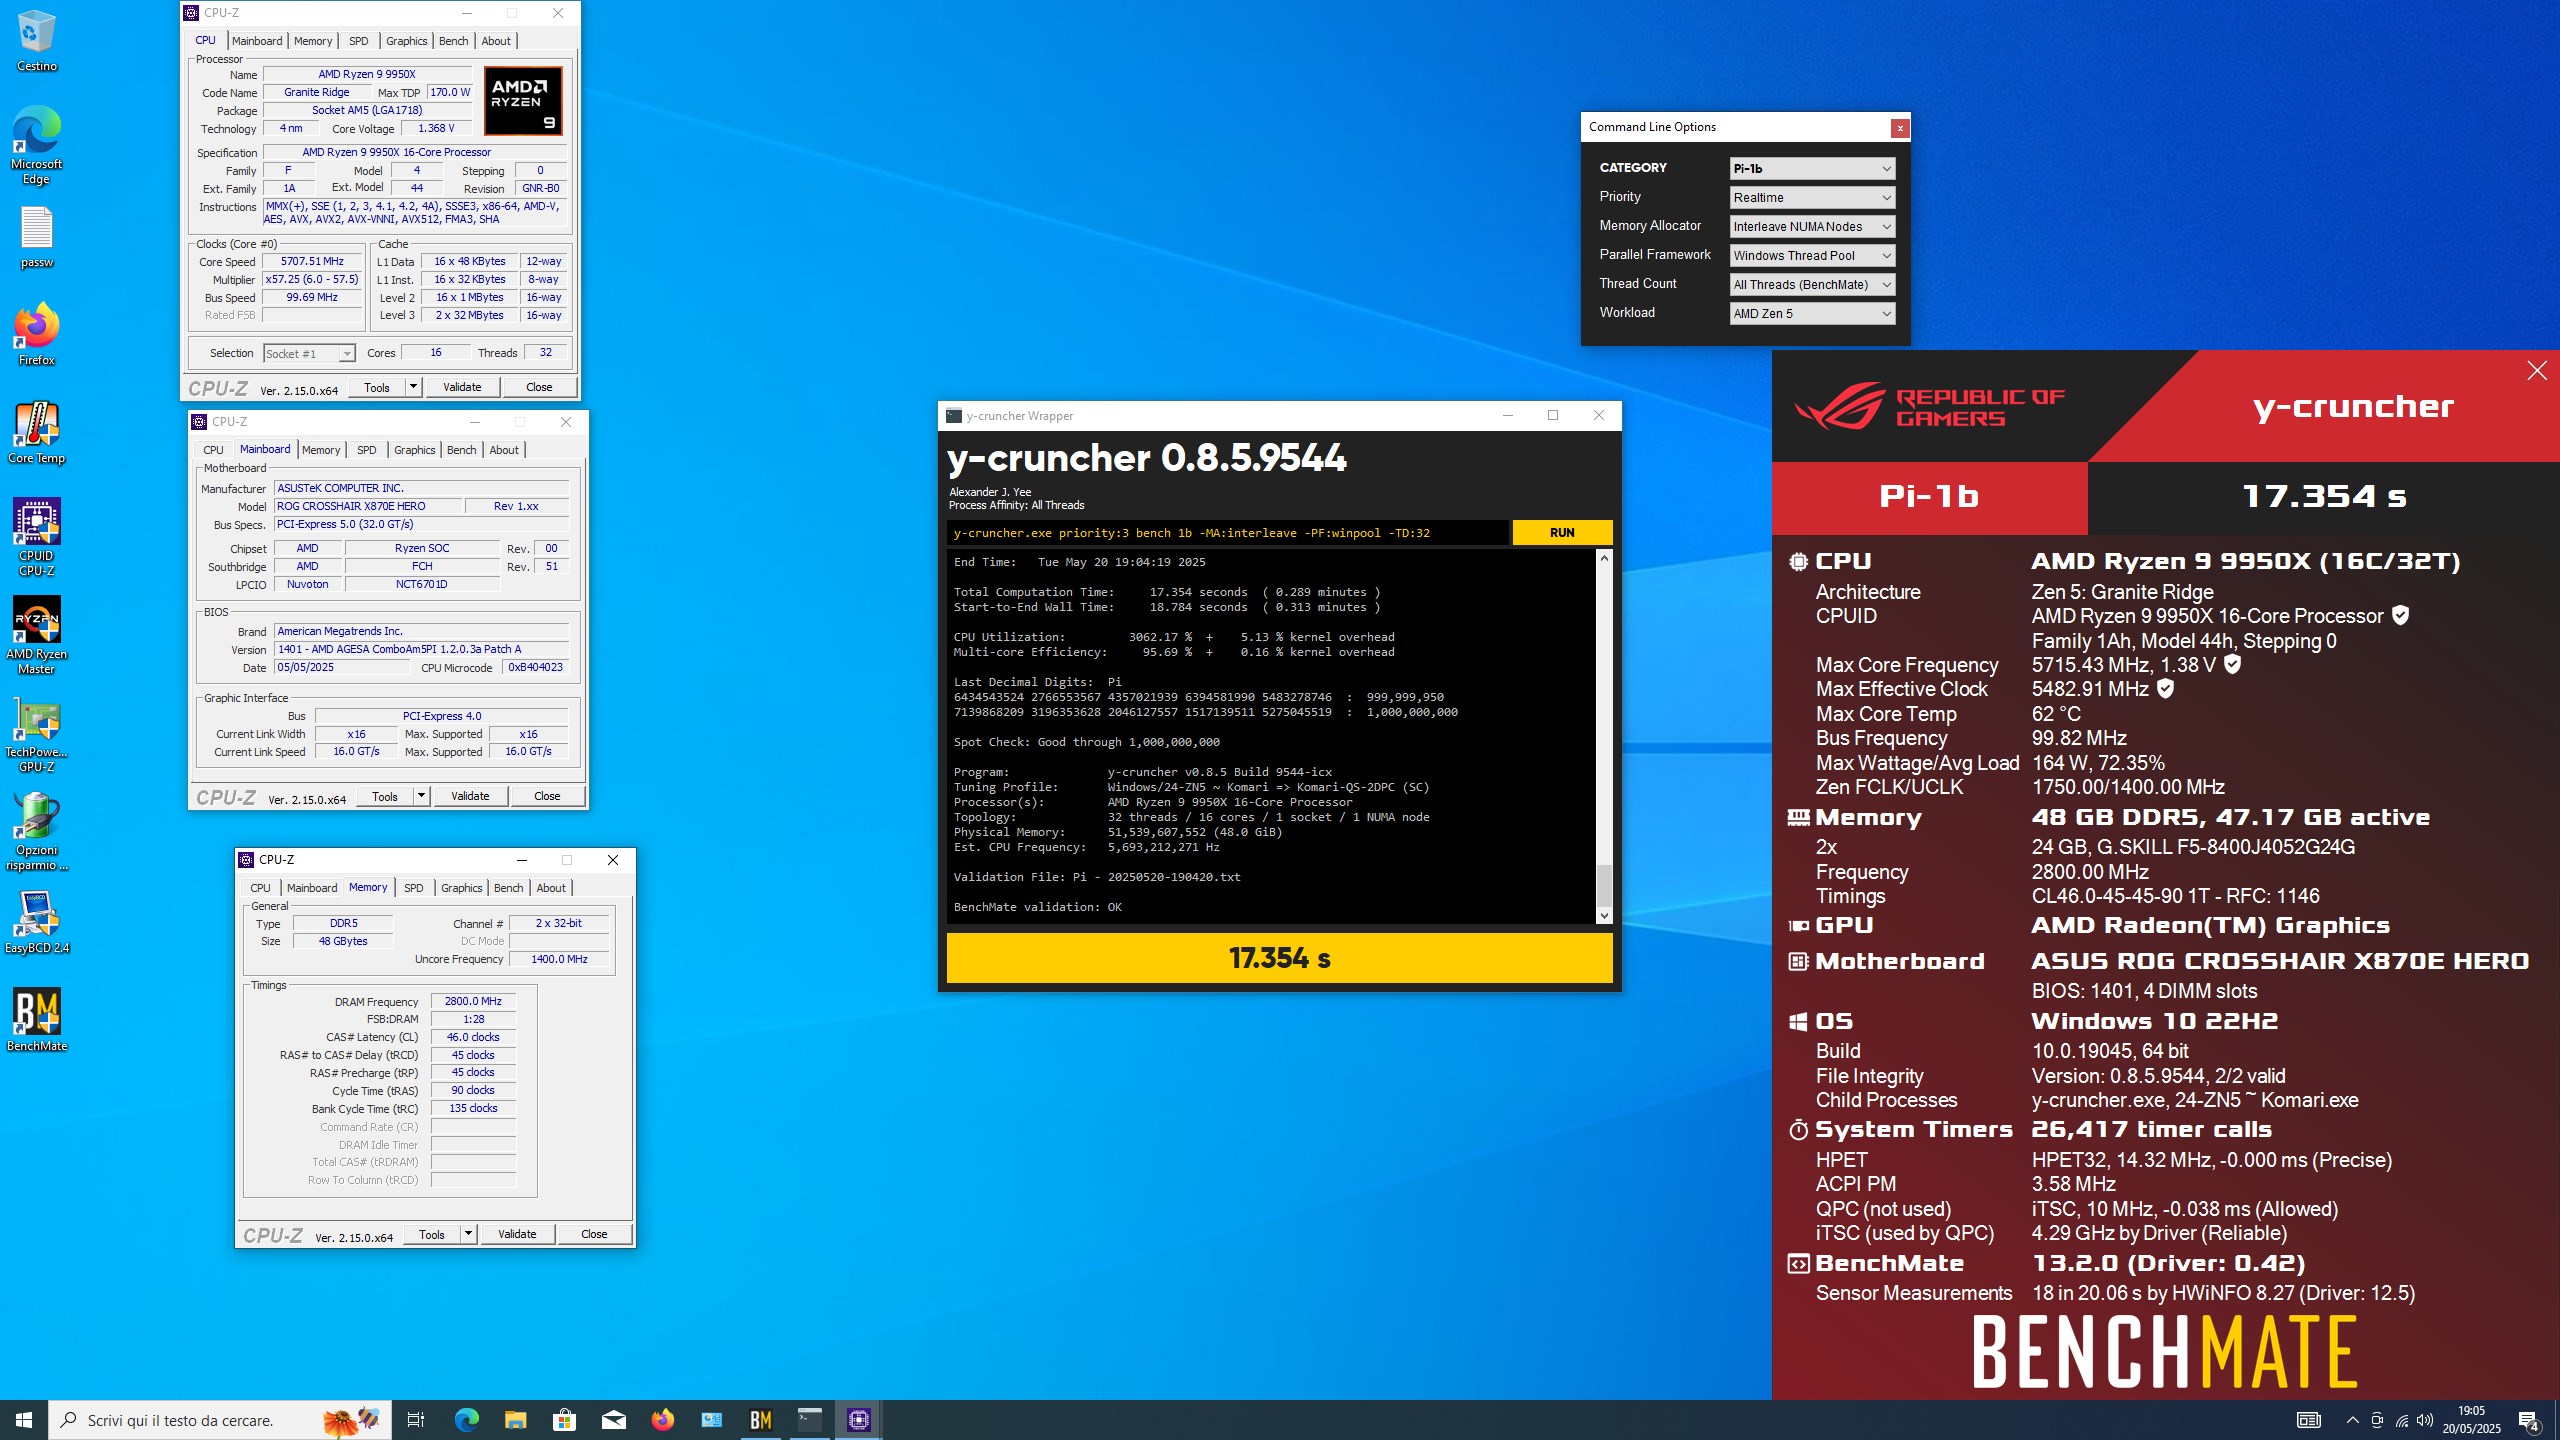Screen dimensions: 2560x1440
Task: Open the Priority Realtime dropdown
Action: click(1812, 197)
